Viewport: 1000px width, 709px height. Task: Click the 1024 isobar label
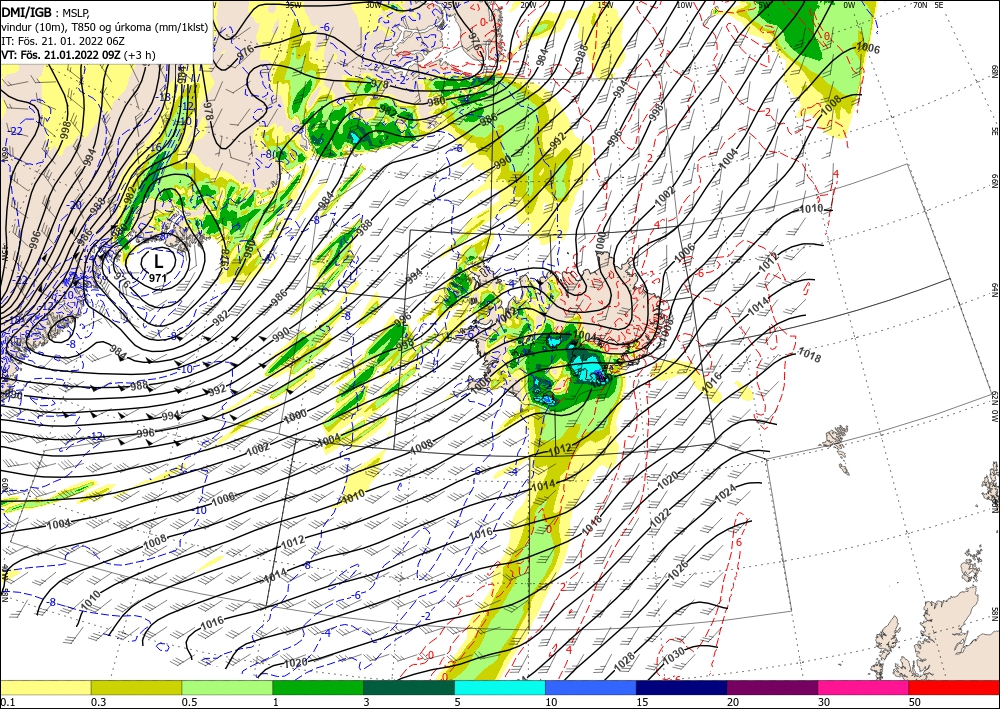click(726, 495)
